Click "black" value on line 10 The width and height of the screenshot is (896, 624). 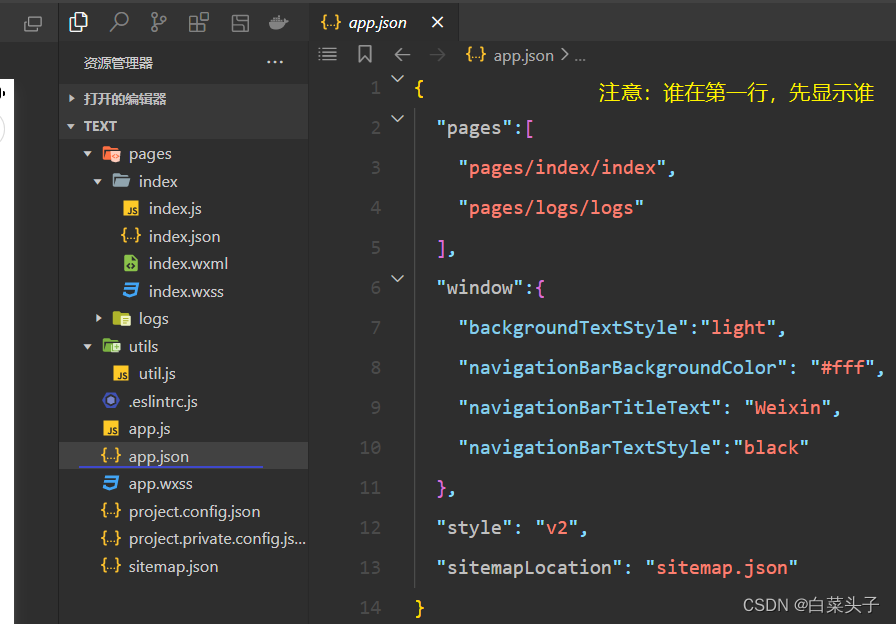pos(771,447)
